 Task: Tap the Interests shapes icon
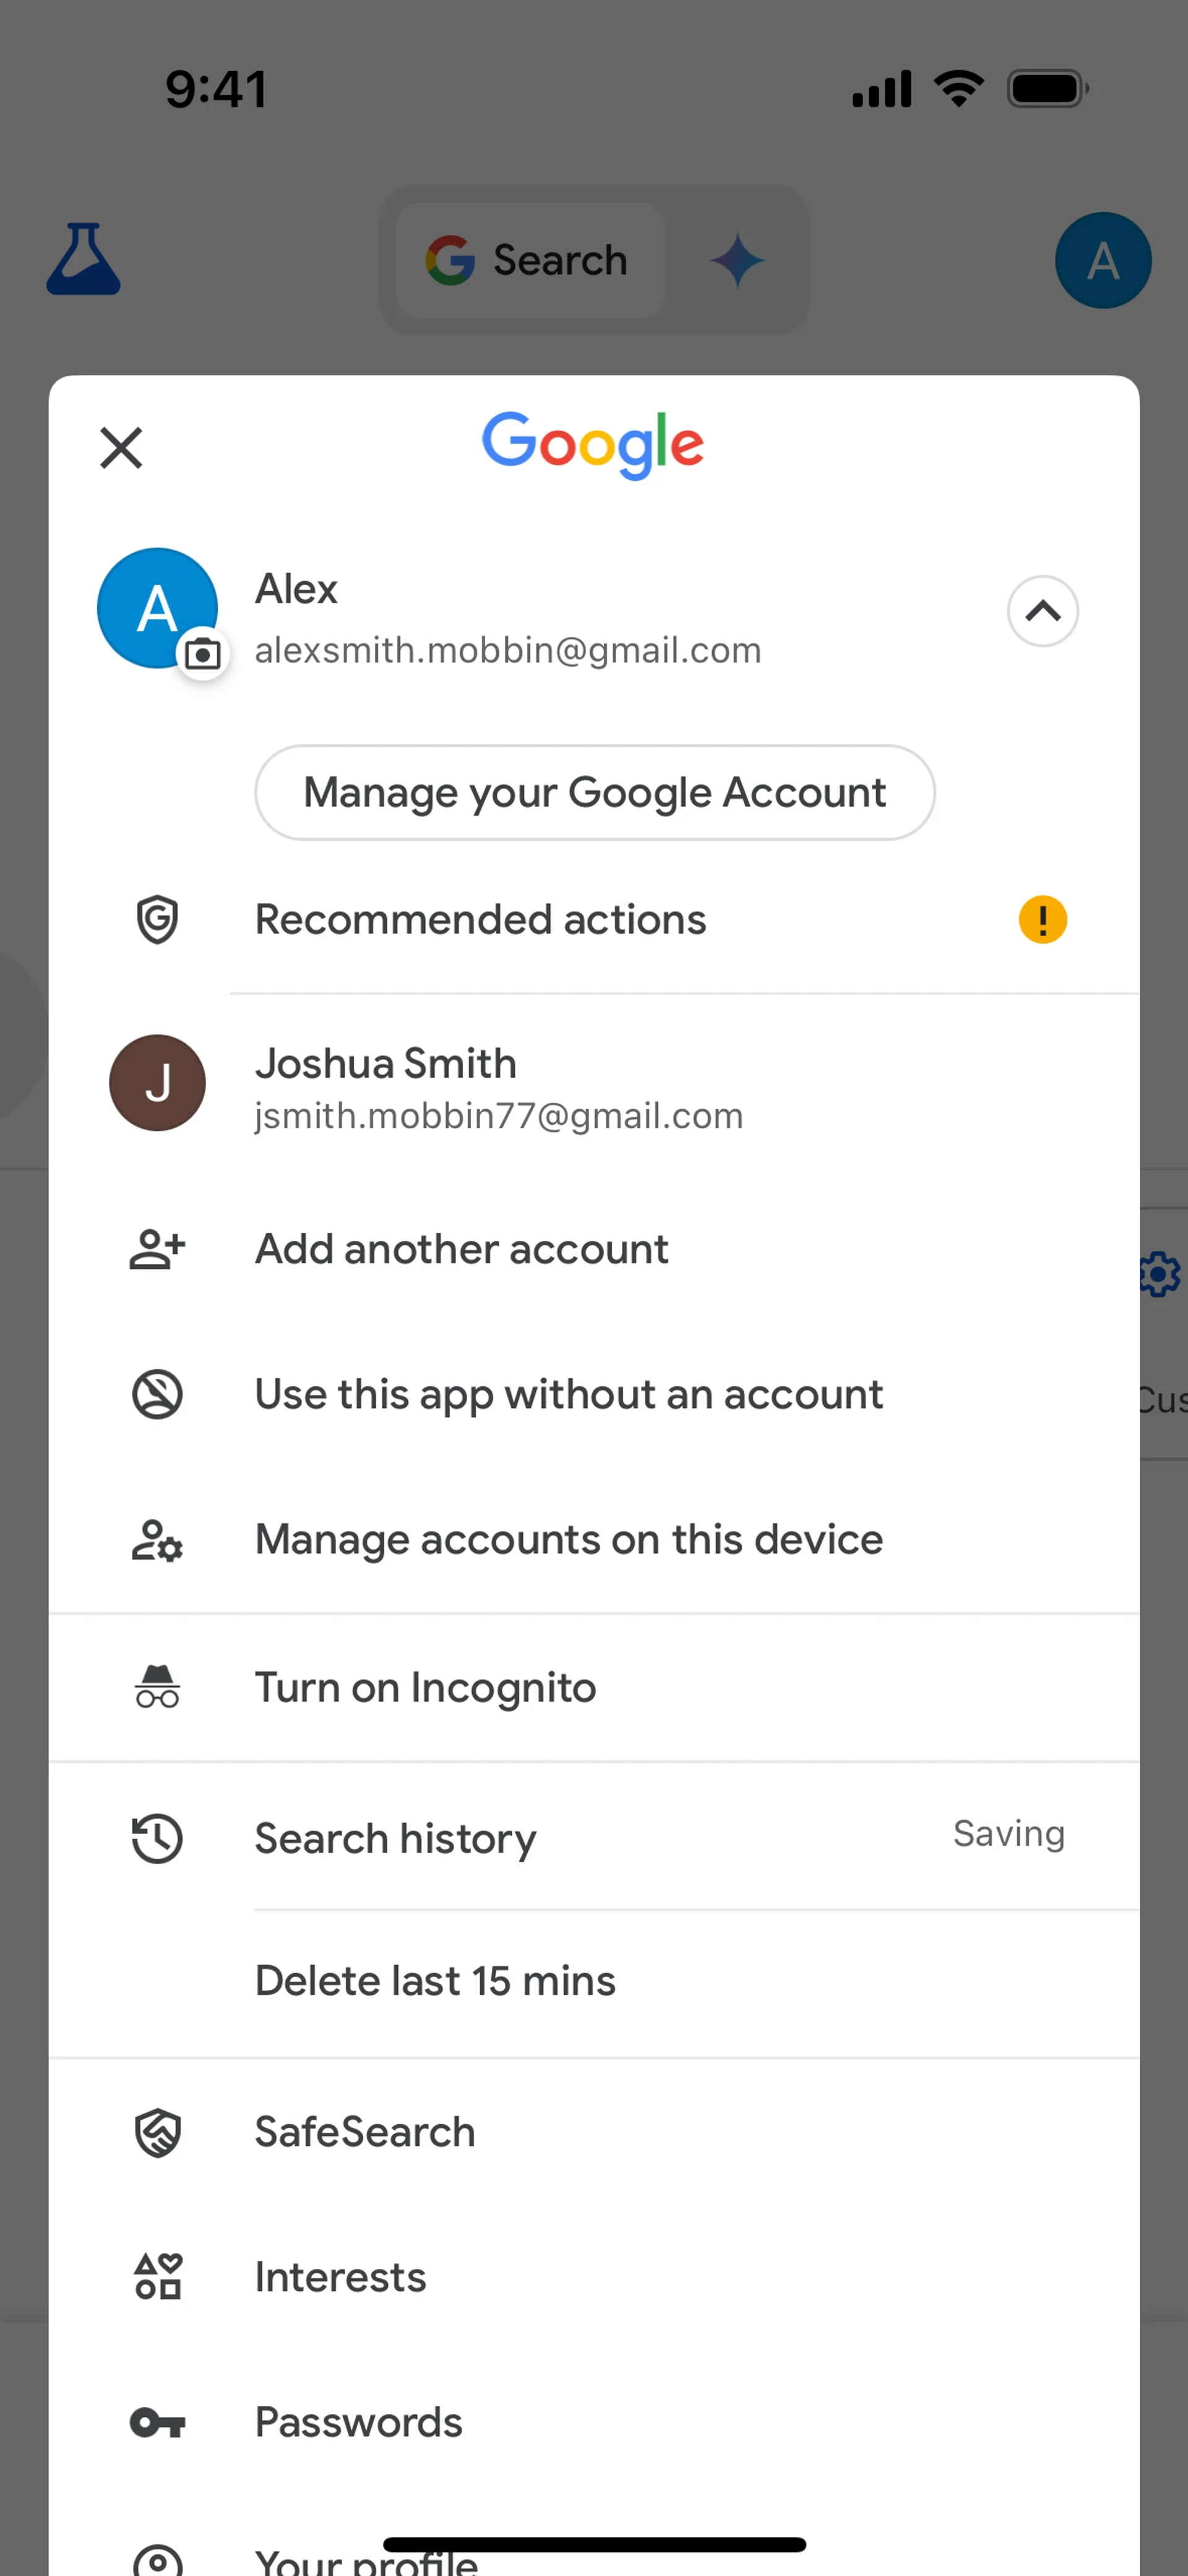click(157, 2277)
